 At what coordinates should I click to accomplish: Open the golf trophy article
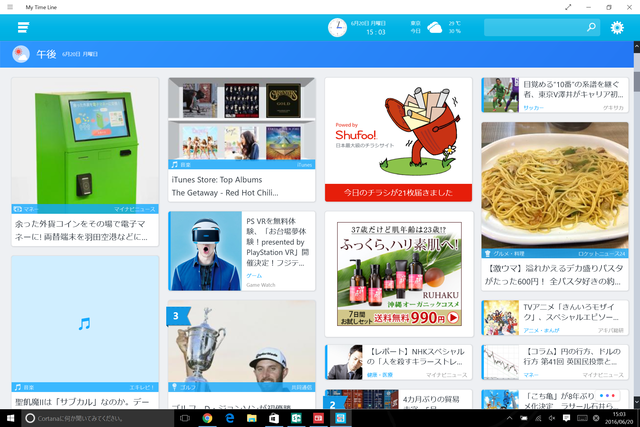(242, 354)
